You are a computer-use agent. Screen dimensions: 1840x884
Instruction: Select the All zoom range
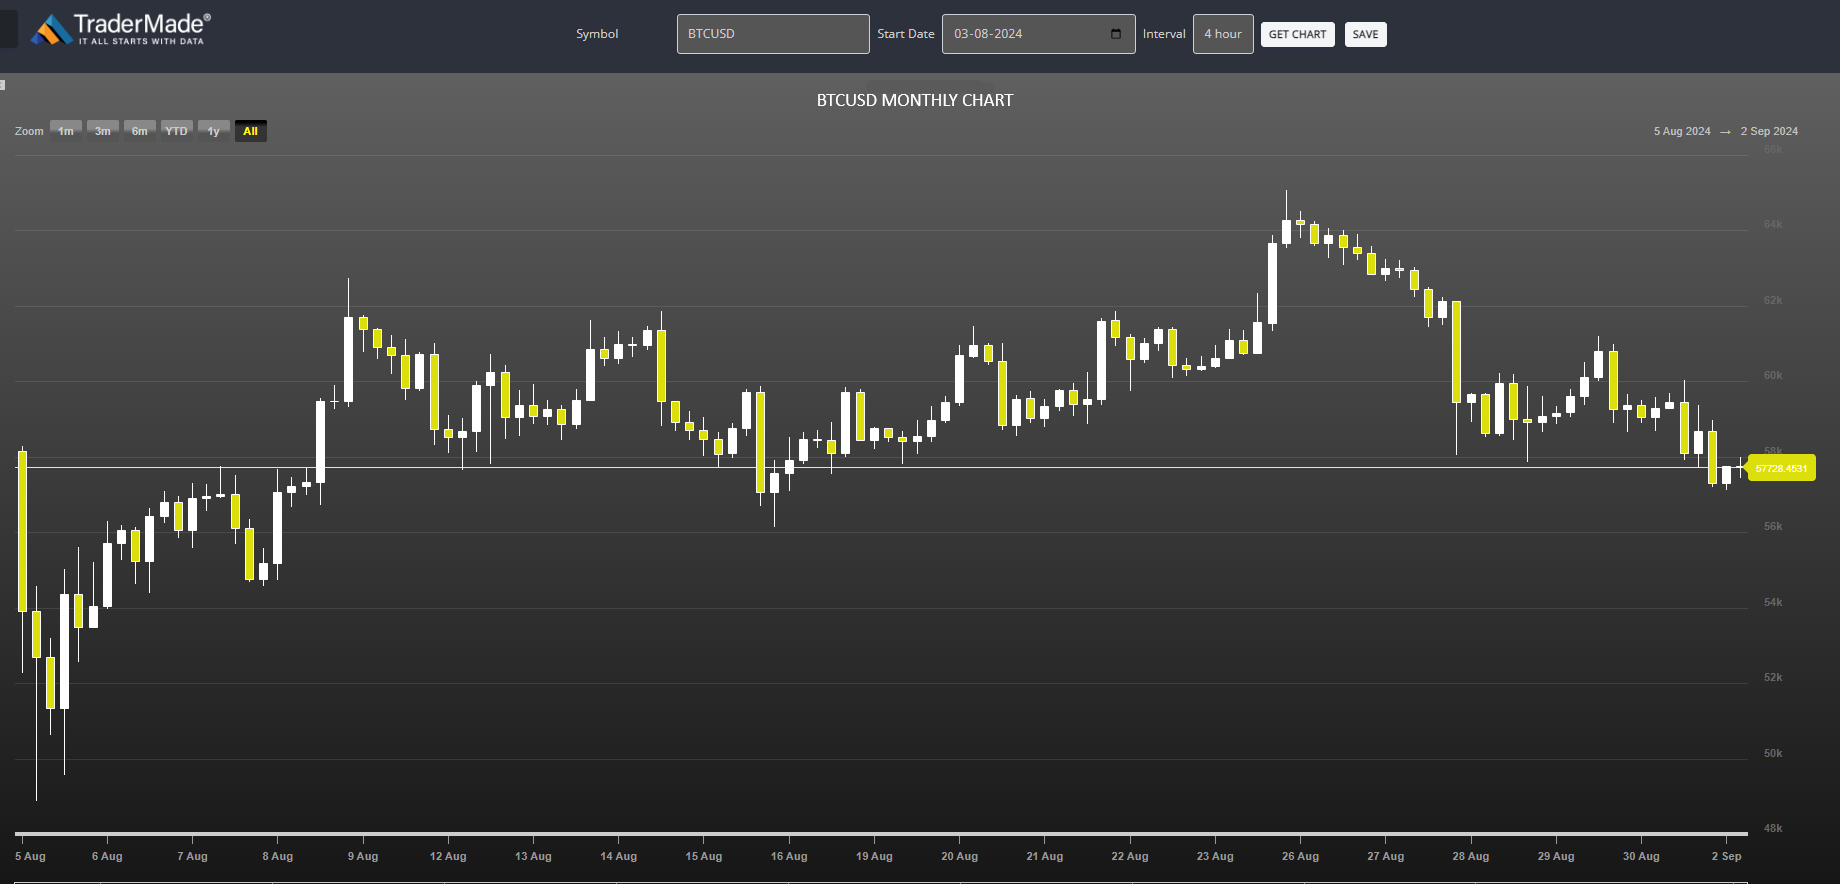(251, 131)
